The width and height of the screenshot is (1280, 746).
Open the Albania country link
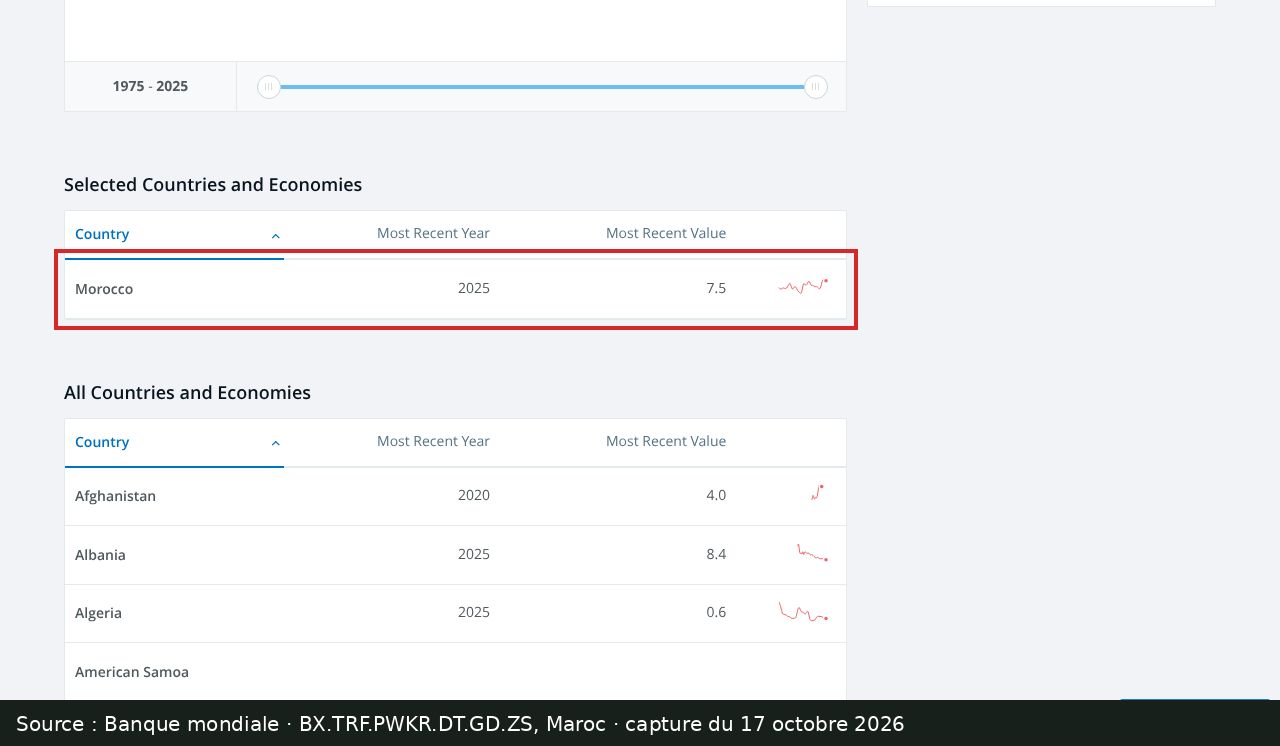pyautogui.click(x=100, y=555)
